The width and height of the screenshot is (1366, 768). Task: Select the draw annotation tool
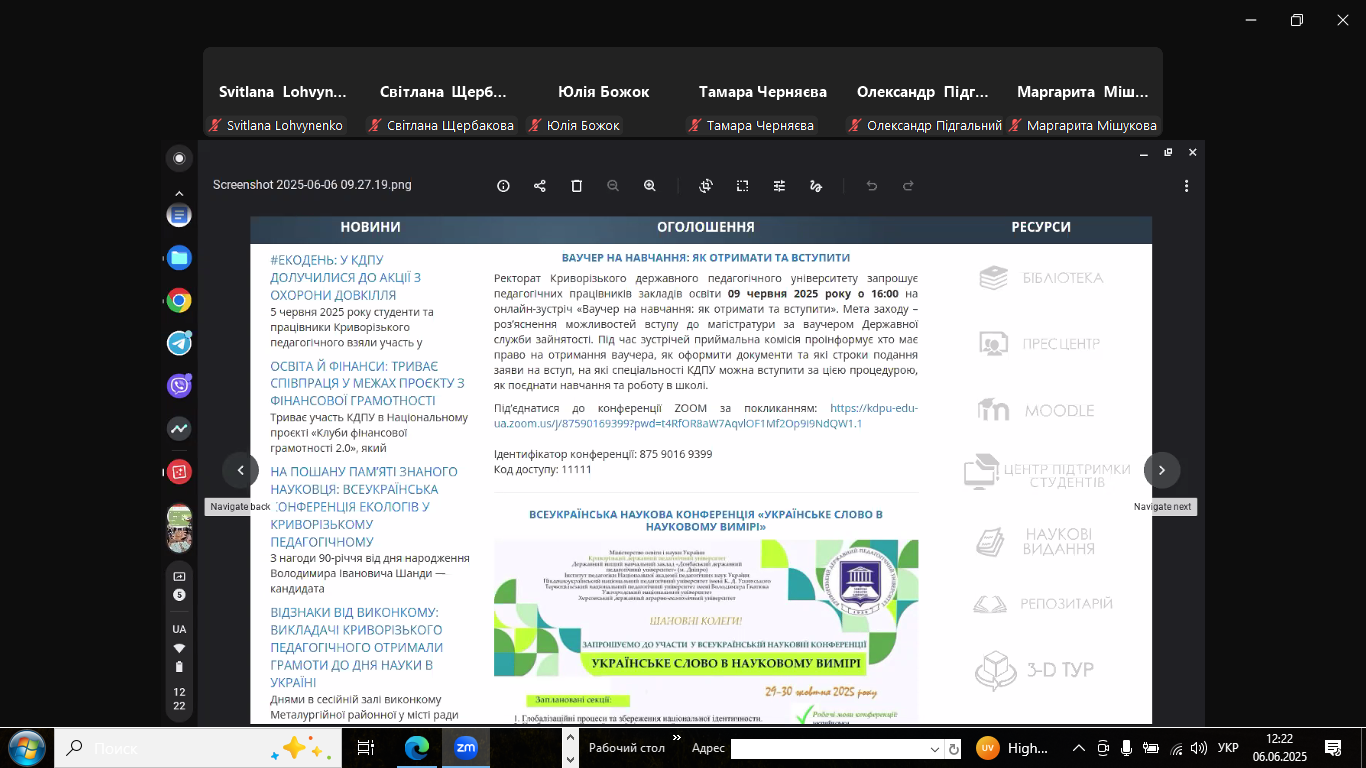(x=816, y=186)
